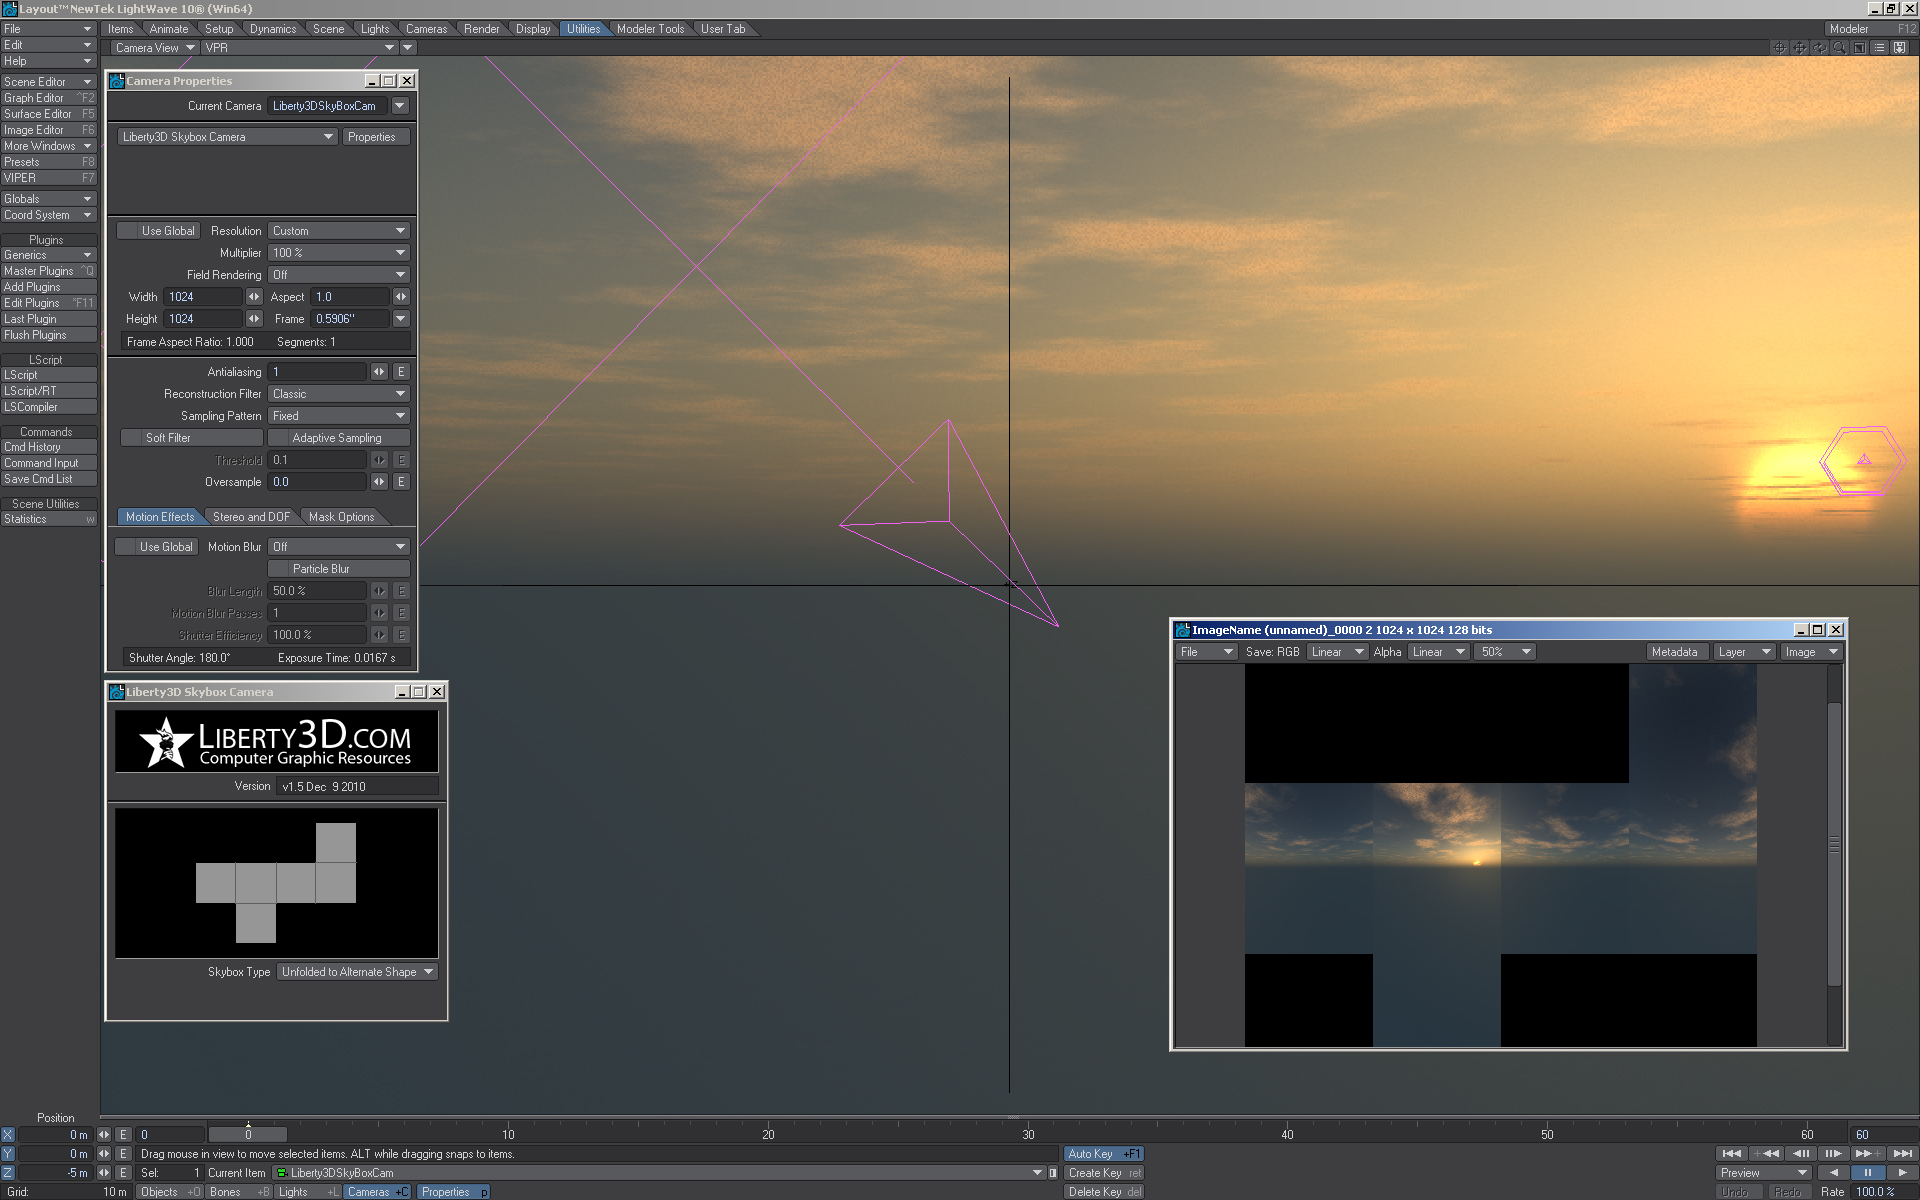Click the Width input field
The width and height of the screenshot is (1920, 1200).
(x=203, y=297)
